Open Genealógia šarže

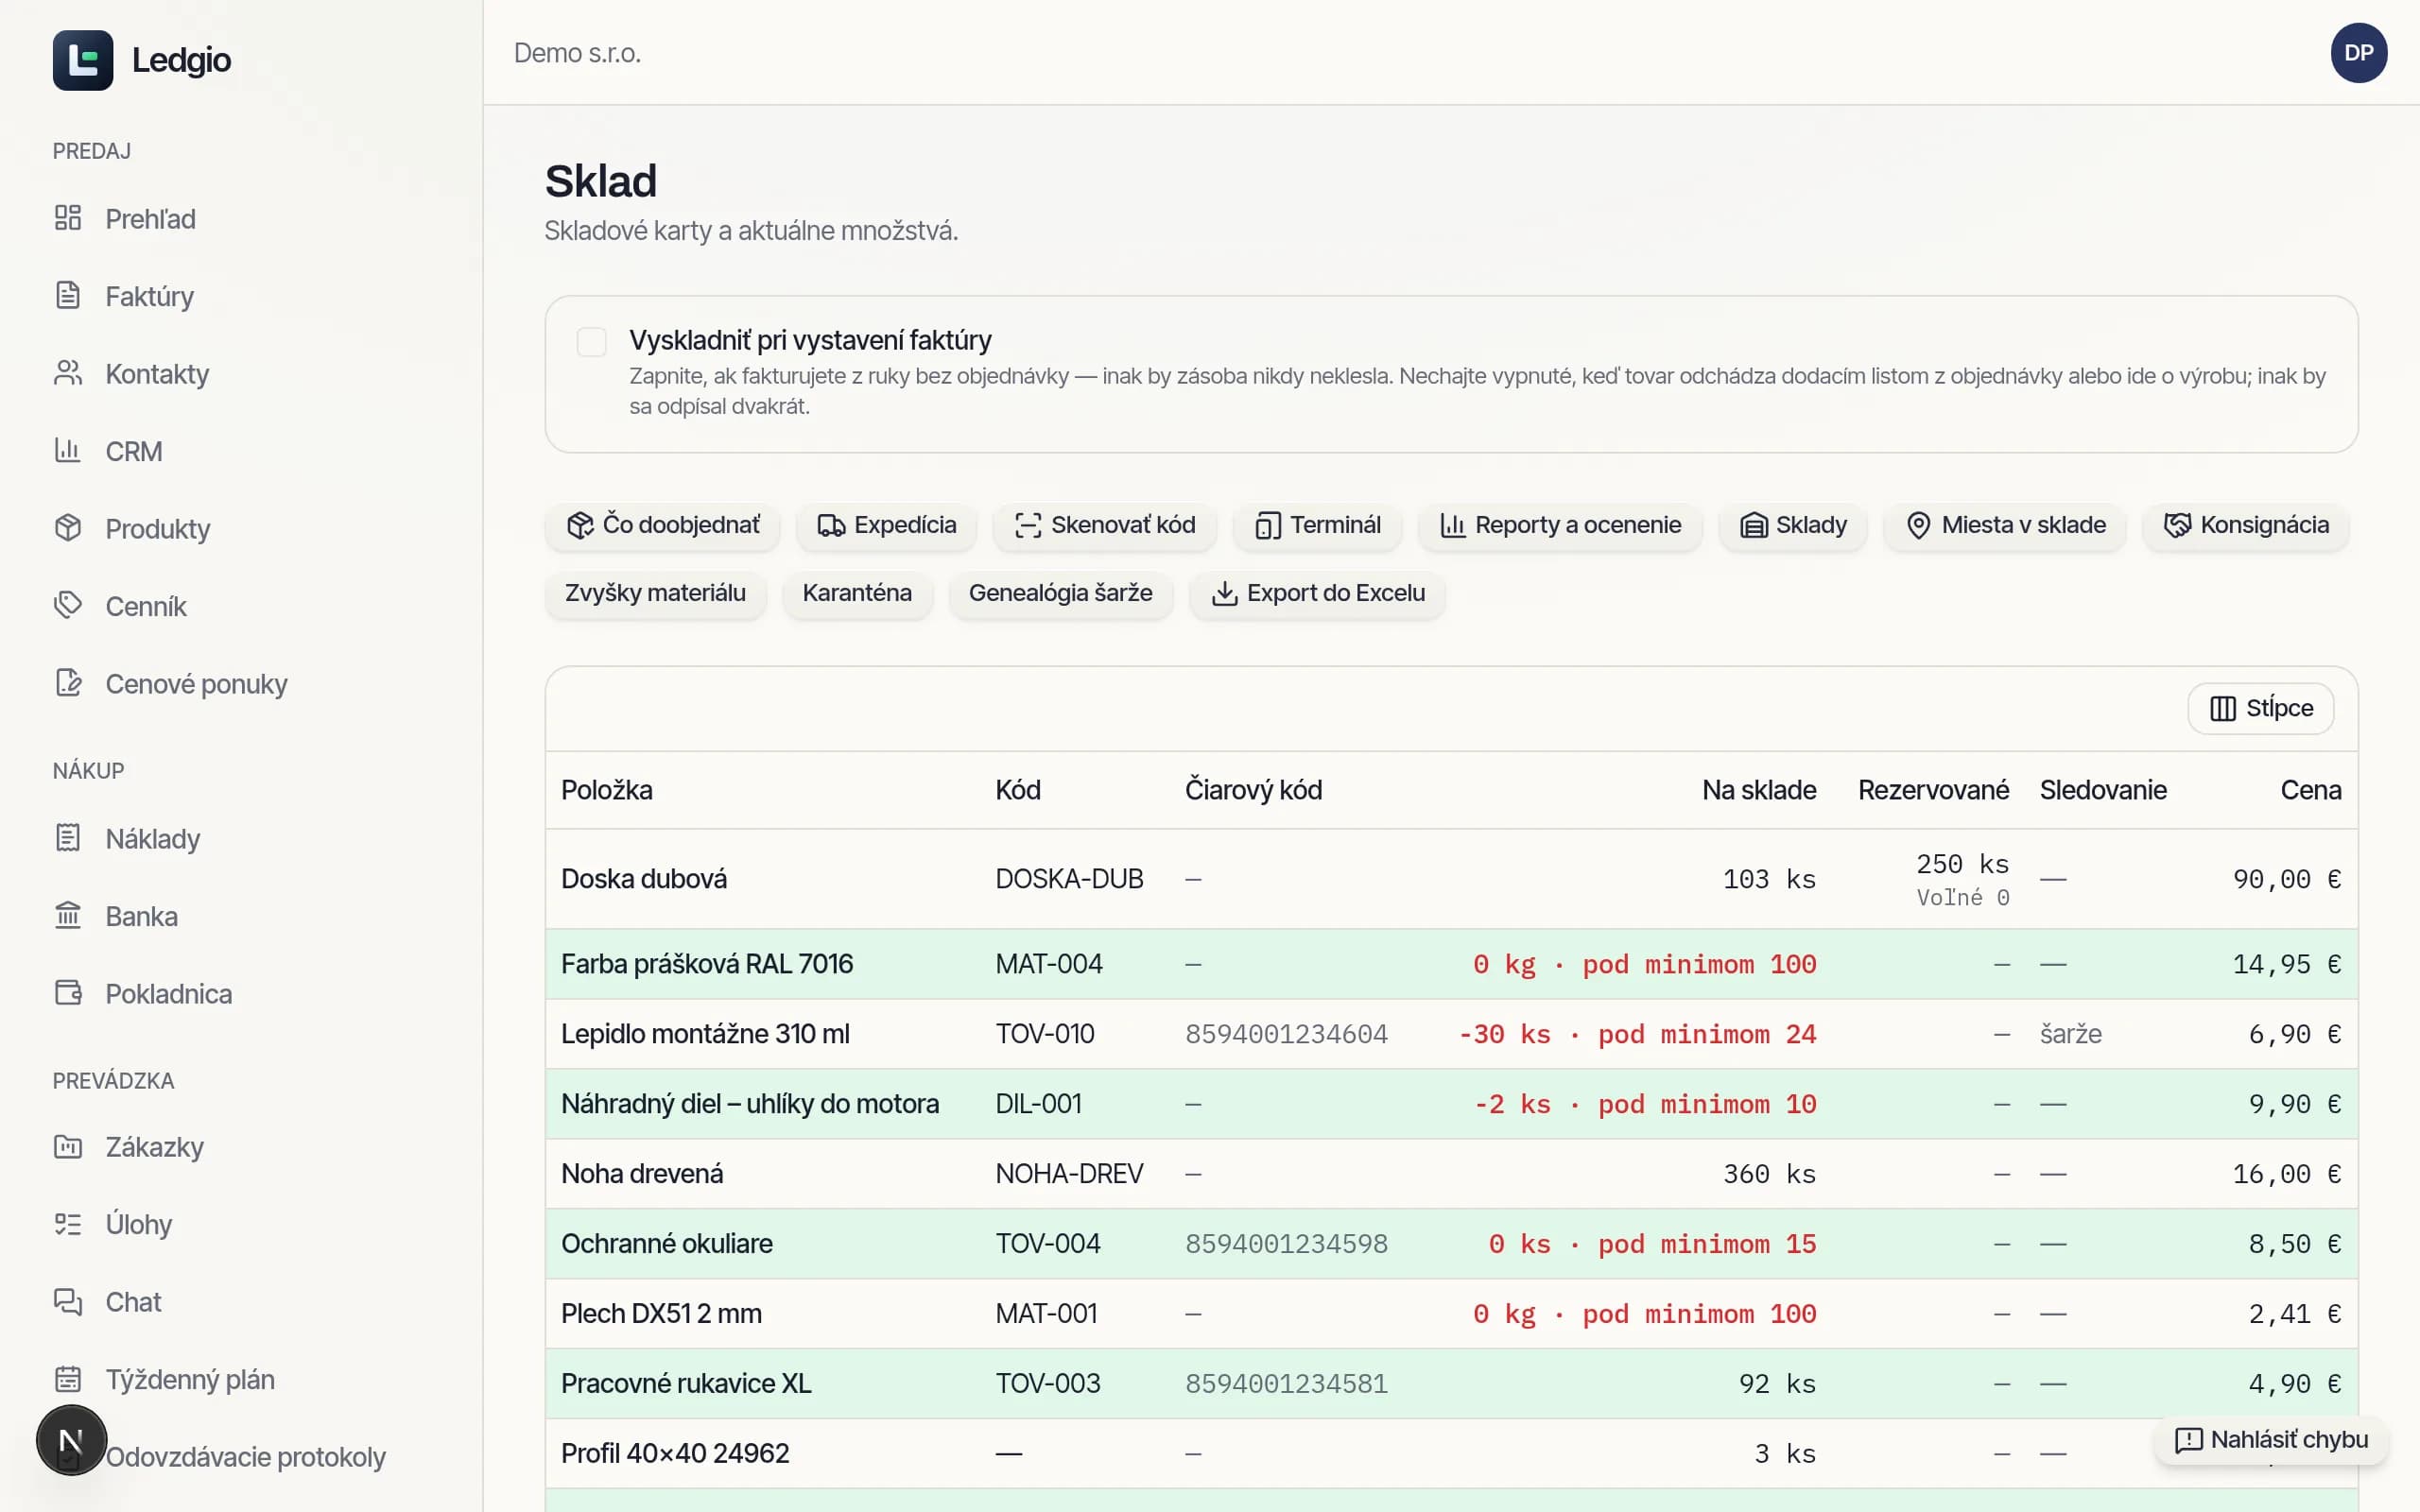click(x=1060, y=593)
